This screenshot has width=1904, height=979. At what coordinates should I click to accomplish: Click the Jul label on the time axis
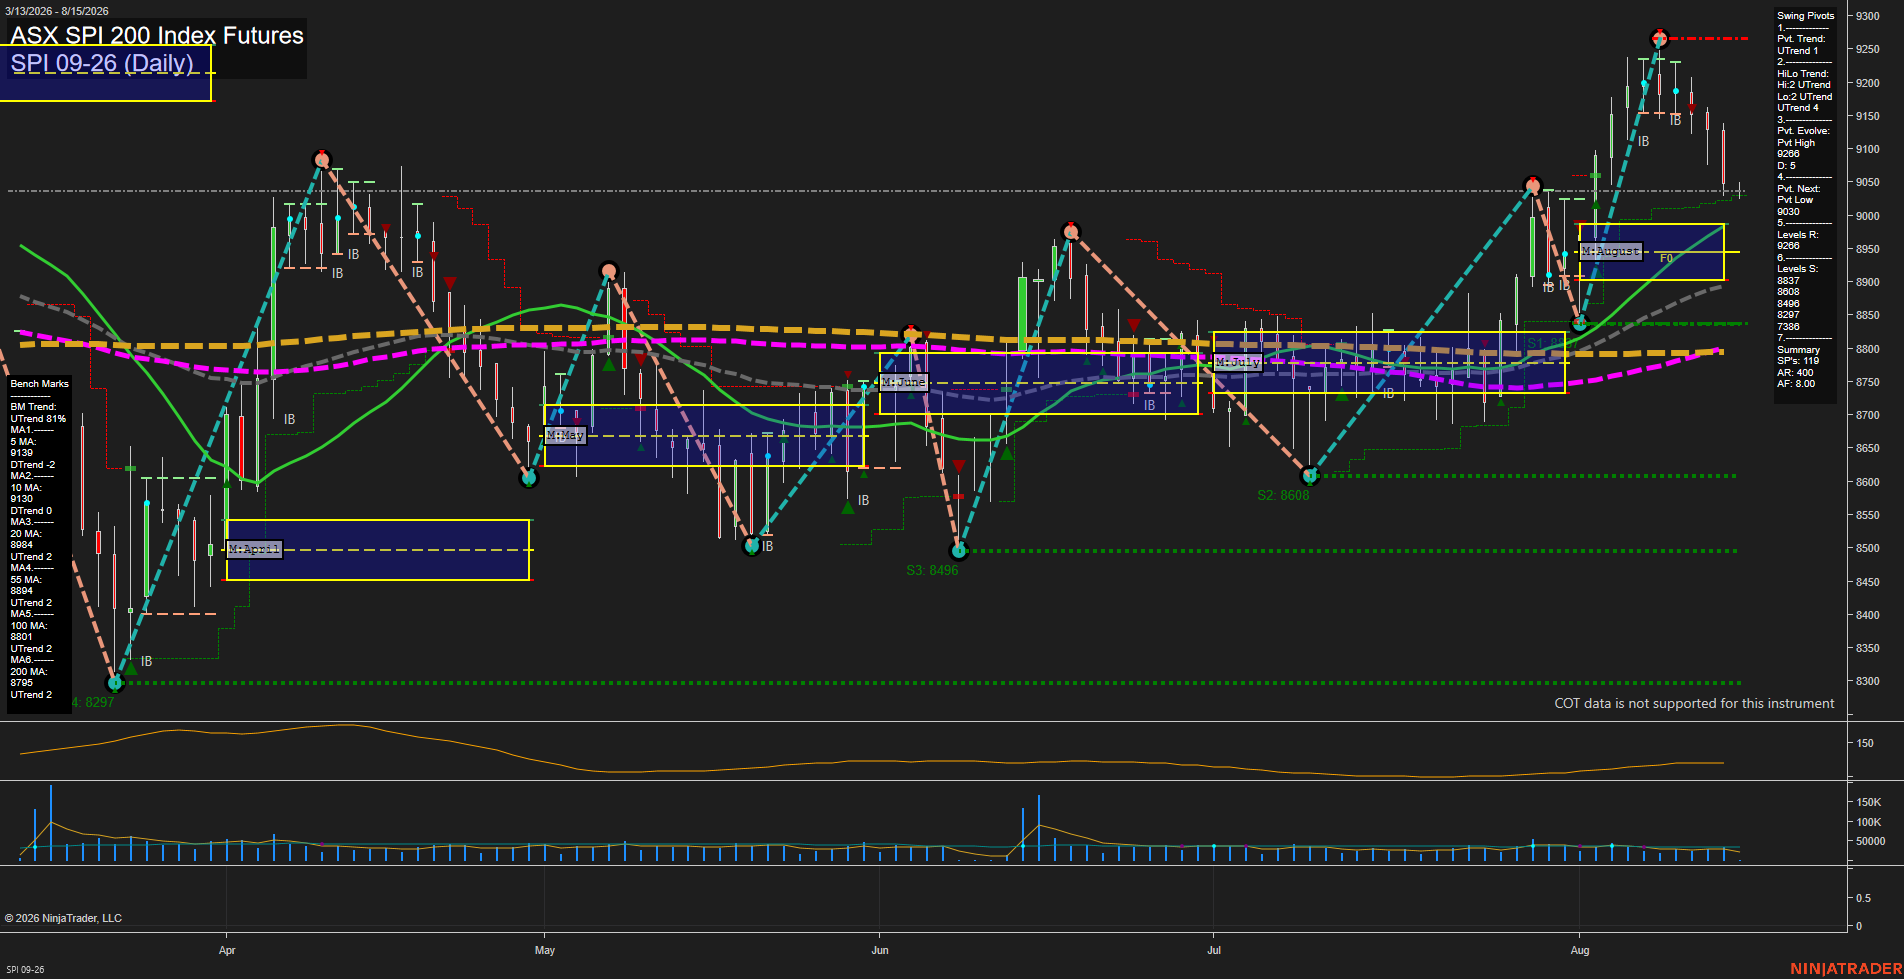pos(1214,950)
